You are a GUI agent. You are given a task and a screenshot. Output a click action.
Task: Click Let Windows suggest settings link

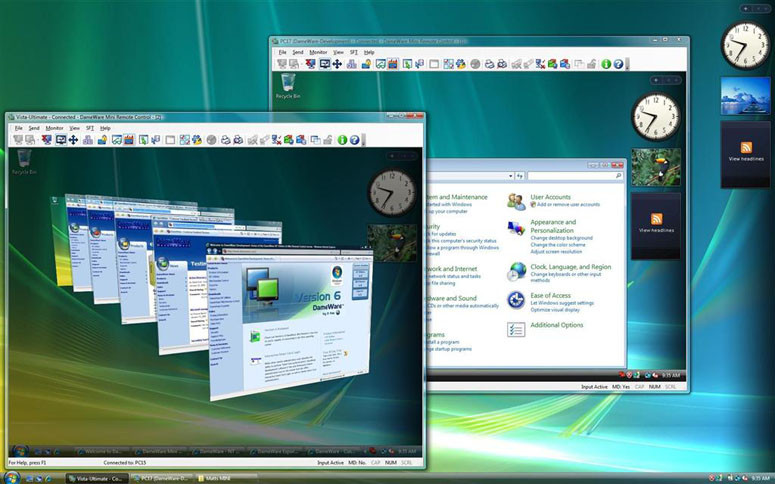(x=562, y=303)
